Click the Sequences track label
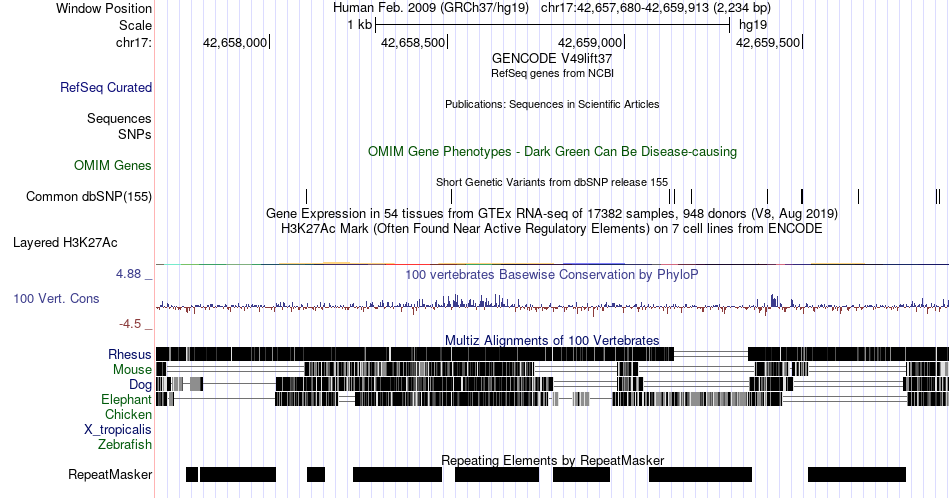Viewport: 950px width, 498px height. (119, 118)
